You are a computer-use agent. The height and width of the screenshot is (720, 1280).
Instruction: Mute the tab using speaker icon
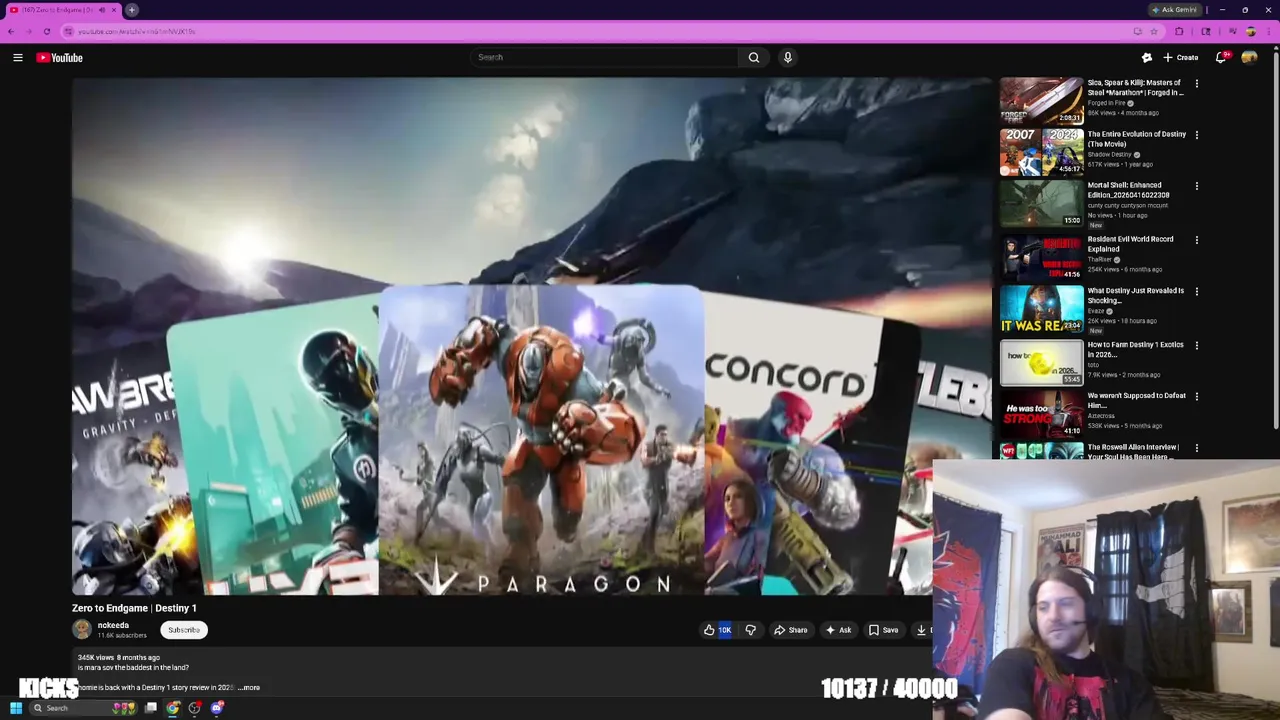tap(101, 10)
